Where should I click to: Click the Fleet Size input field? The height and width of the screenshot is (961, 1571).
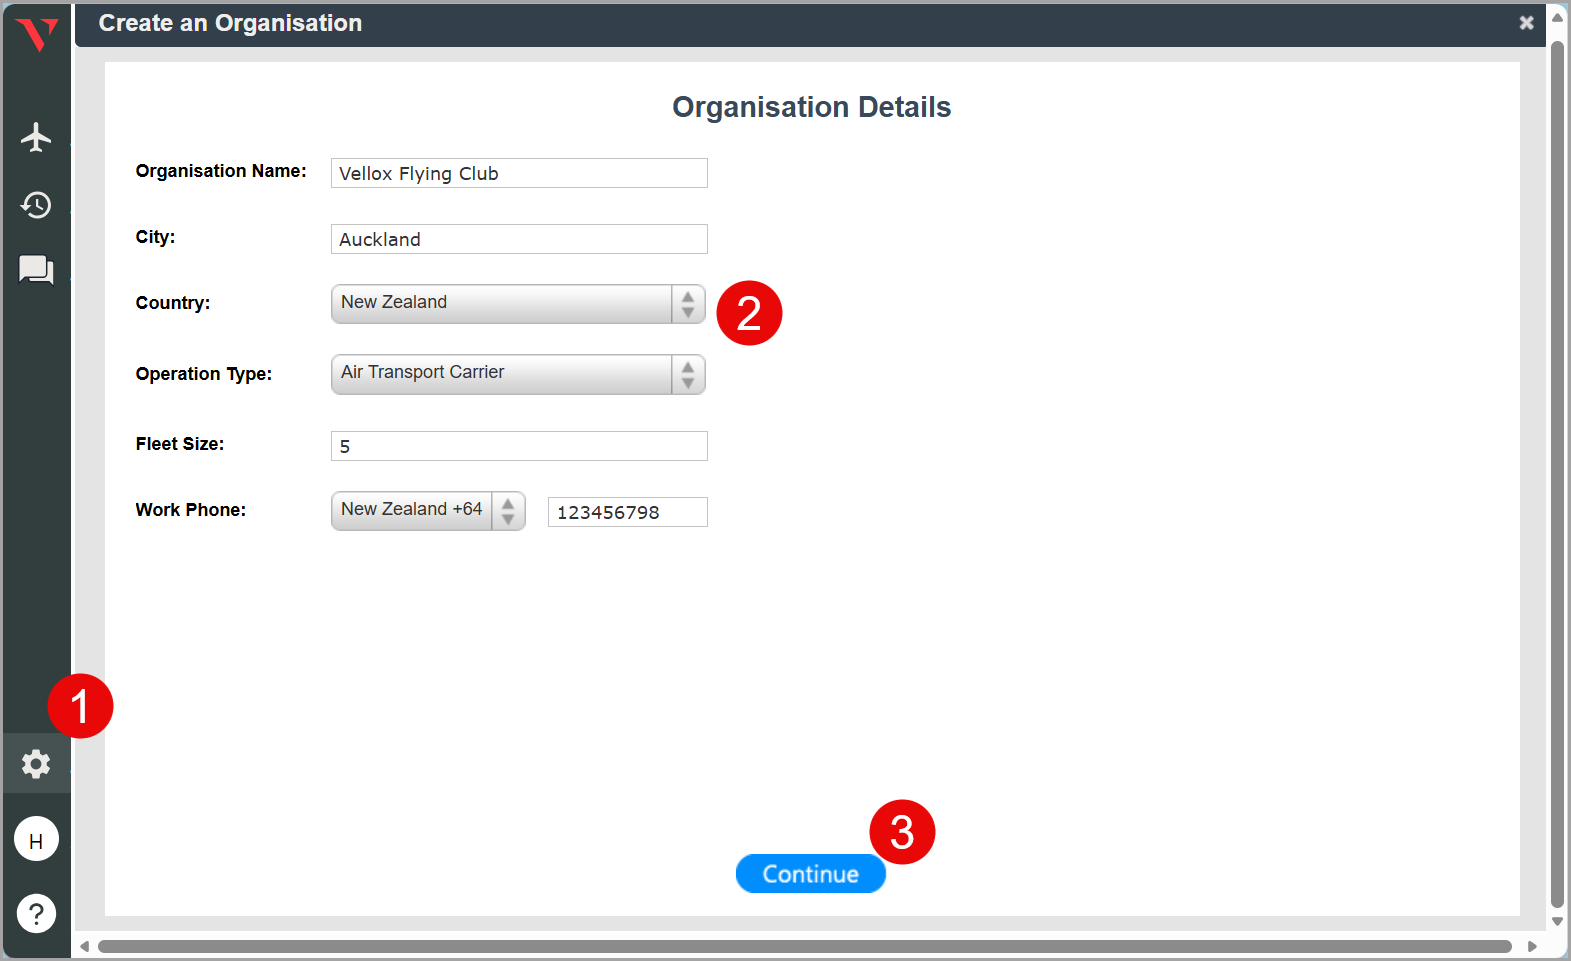click(x=518, y=446)
